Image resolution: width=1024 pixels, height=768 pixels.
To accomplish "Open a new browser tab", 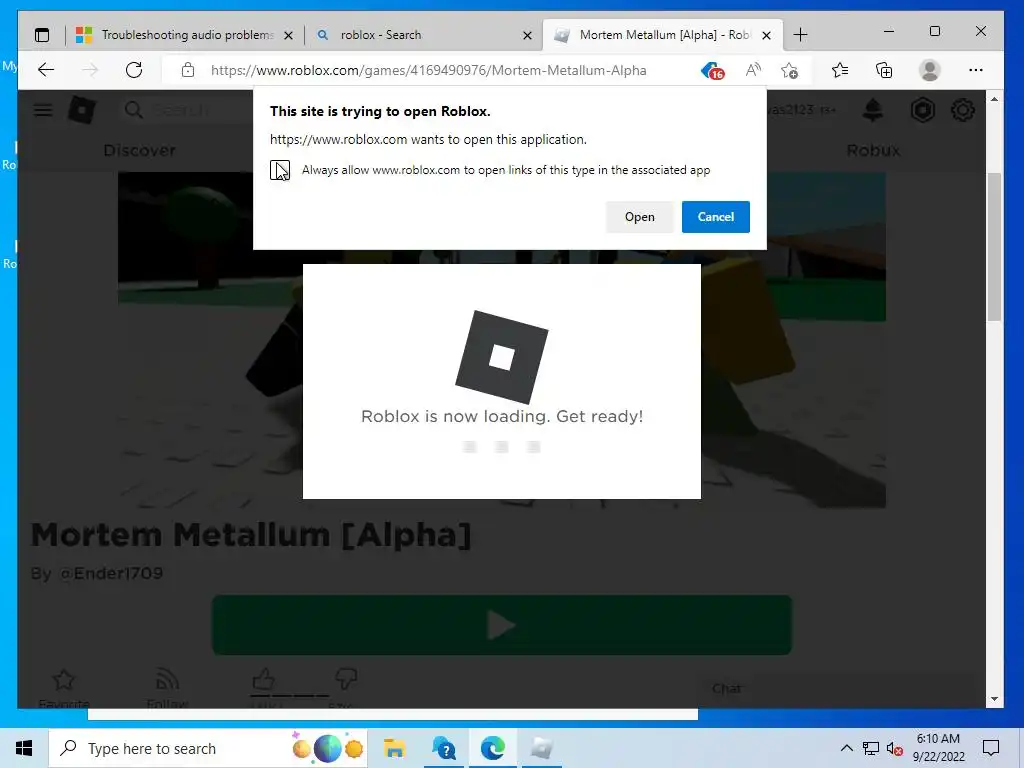I will tap(801, 35).
